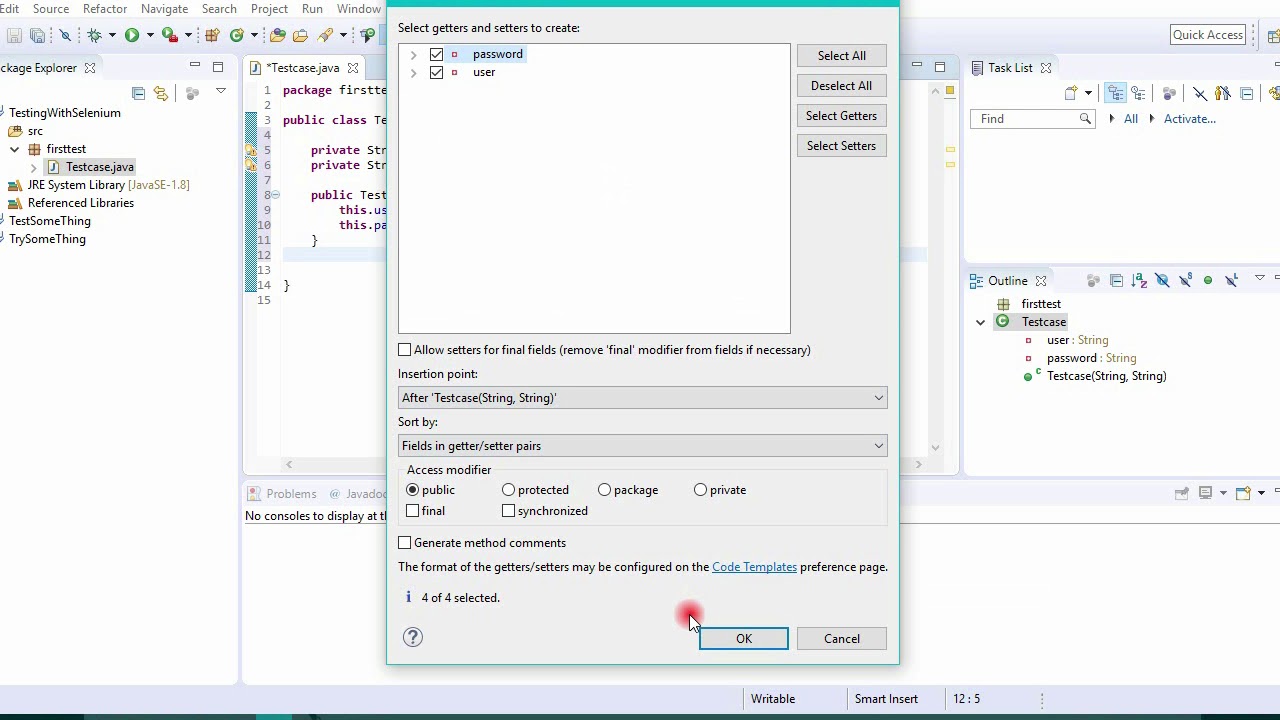Select the public access modifier

point(413,490)
